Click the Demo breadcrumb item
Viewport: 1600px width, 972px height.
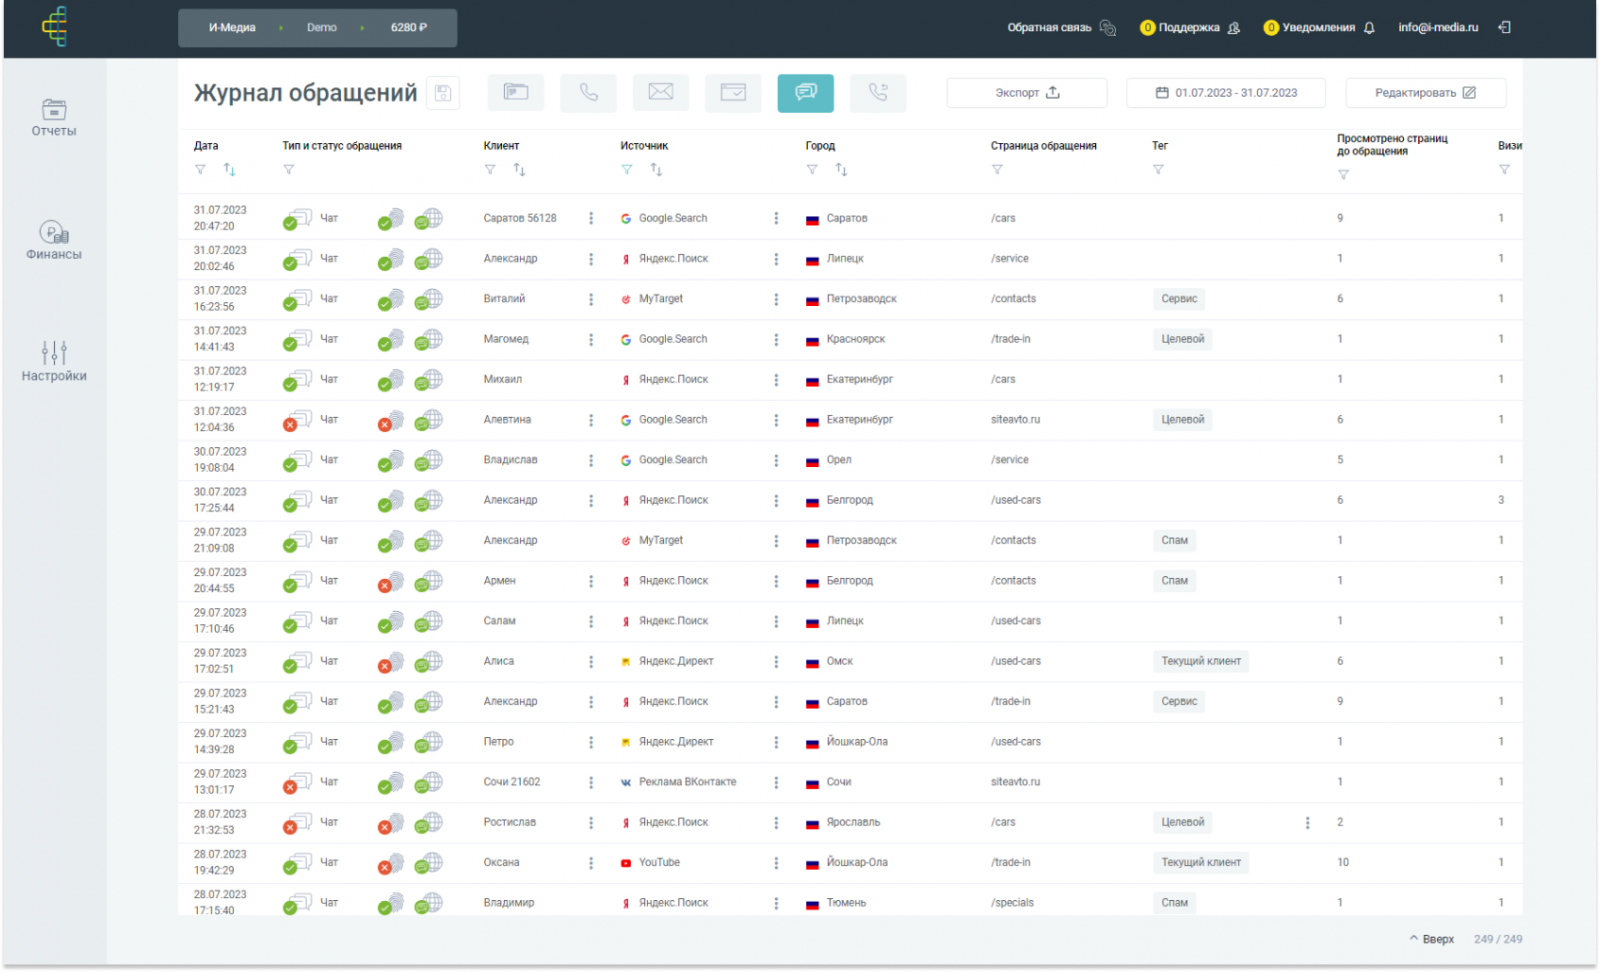point(321,28)
